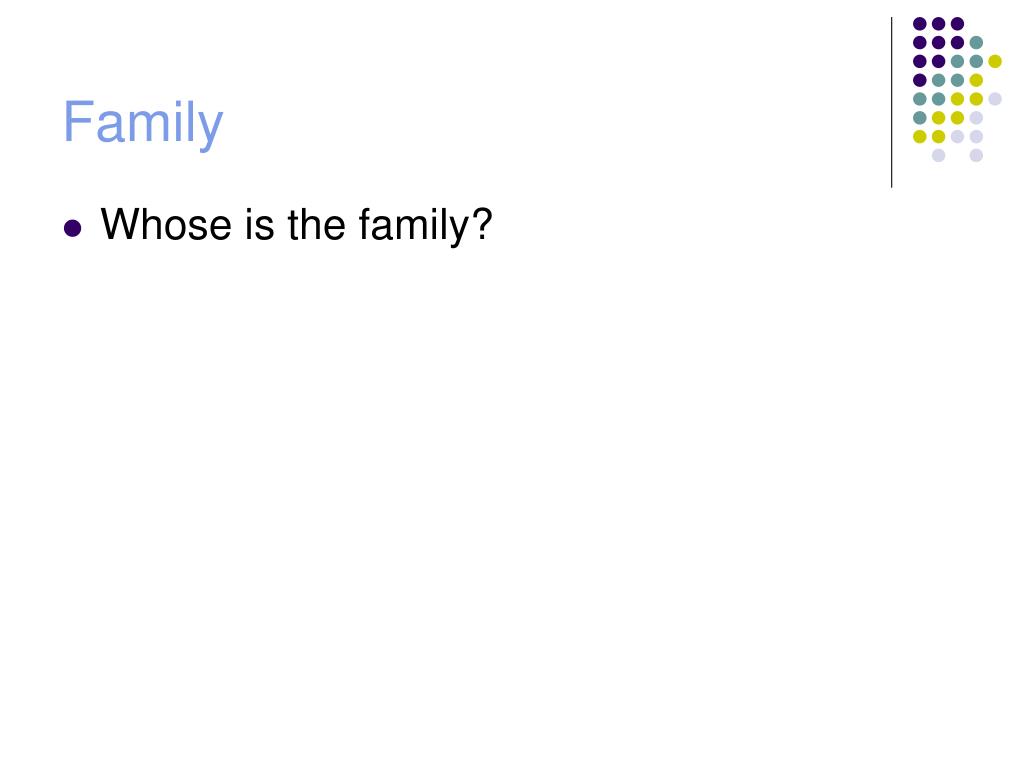Click the last purple dot in the top row
Viewport: 1024px width, 768px height.
(x=957, y=24)
